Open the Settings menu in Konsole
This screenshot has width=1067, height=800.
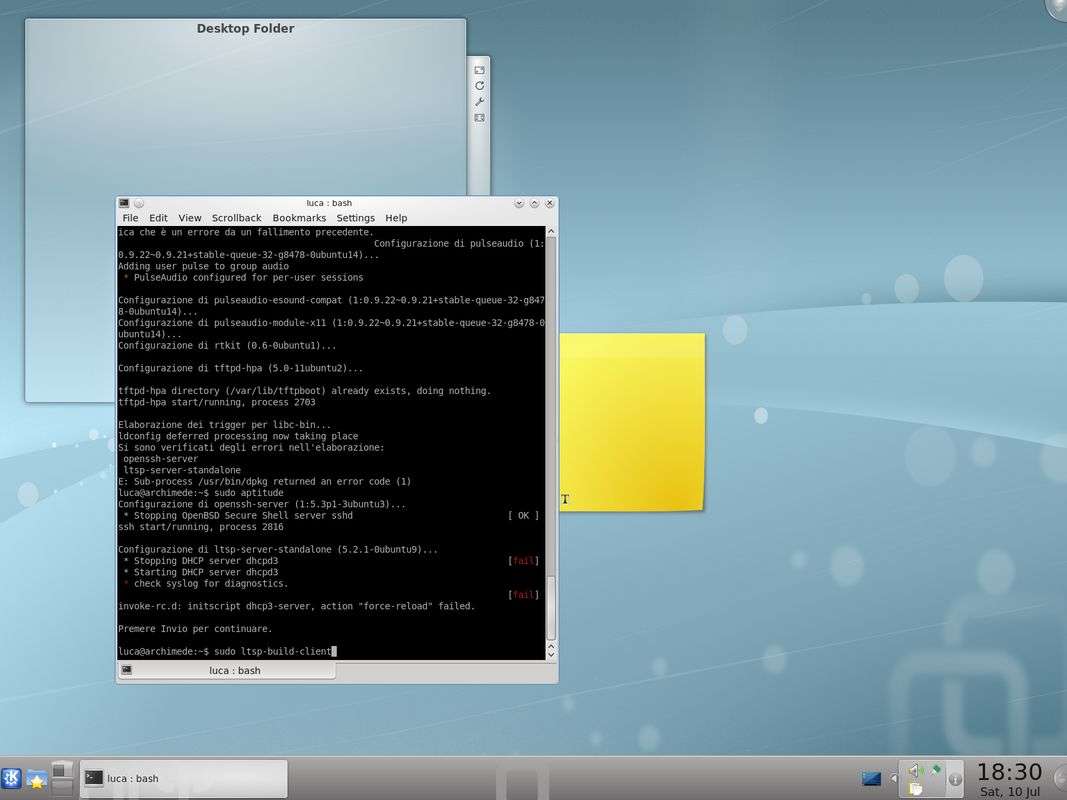click(x=355, y=218)
